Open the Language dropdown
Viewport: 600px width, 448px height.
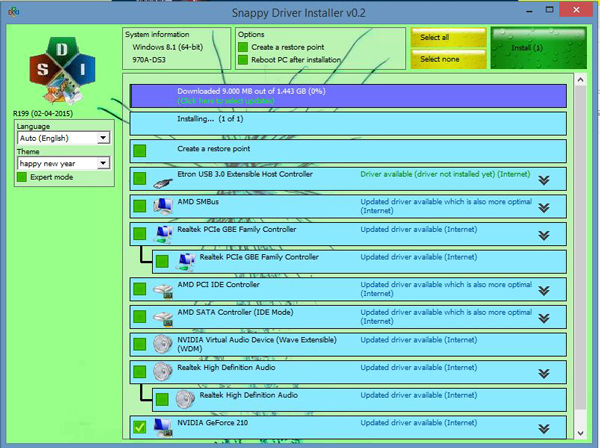103,138
